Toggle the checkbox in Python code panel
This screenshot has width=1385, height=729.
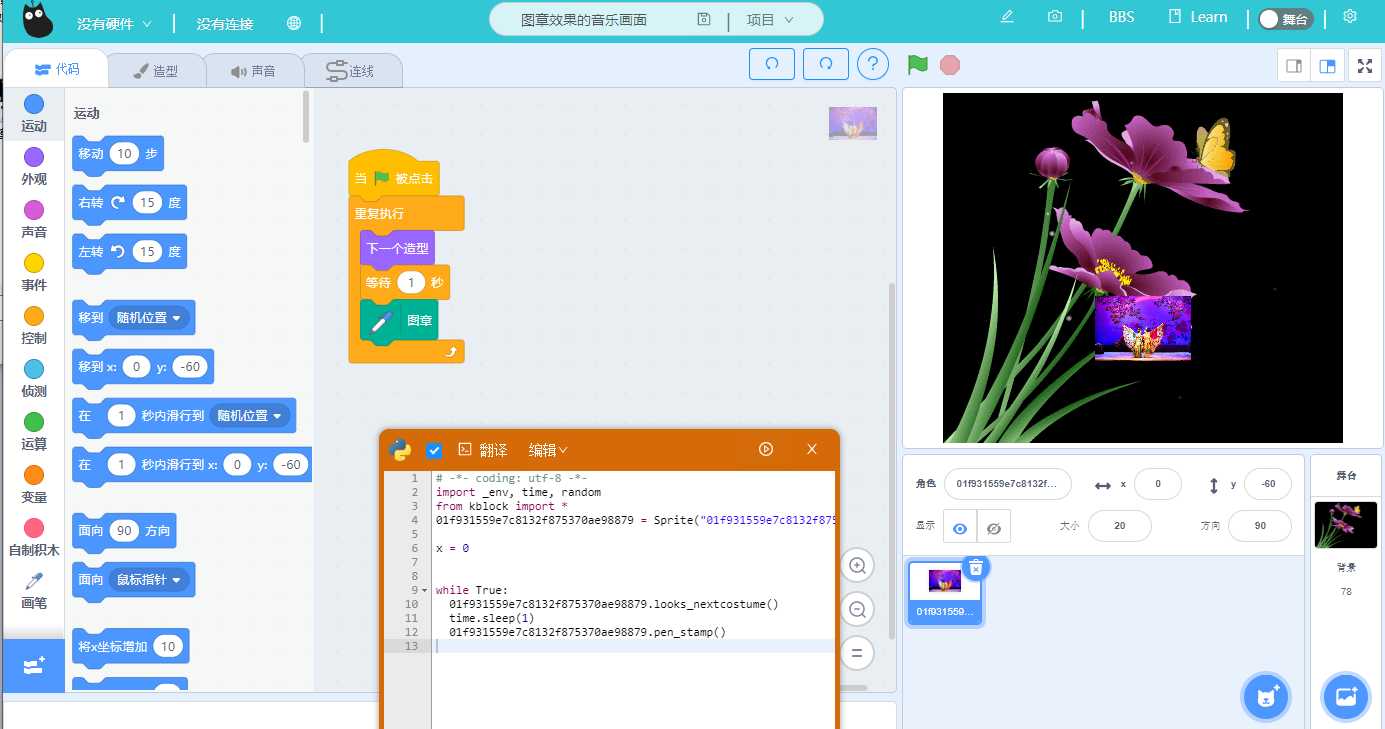tap(434, 450)
